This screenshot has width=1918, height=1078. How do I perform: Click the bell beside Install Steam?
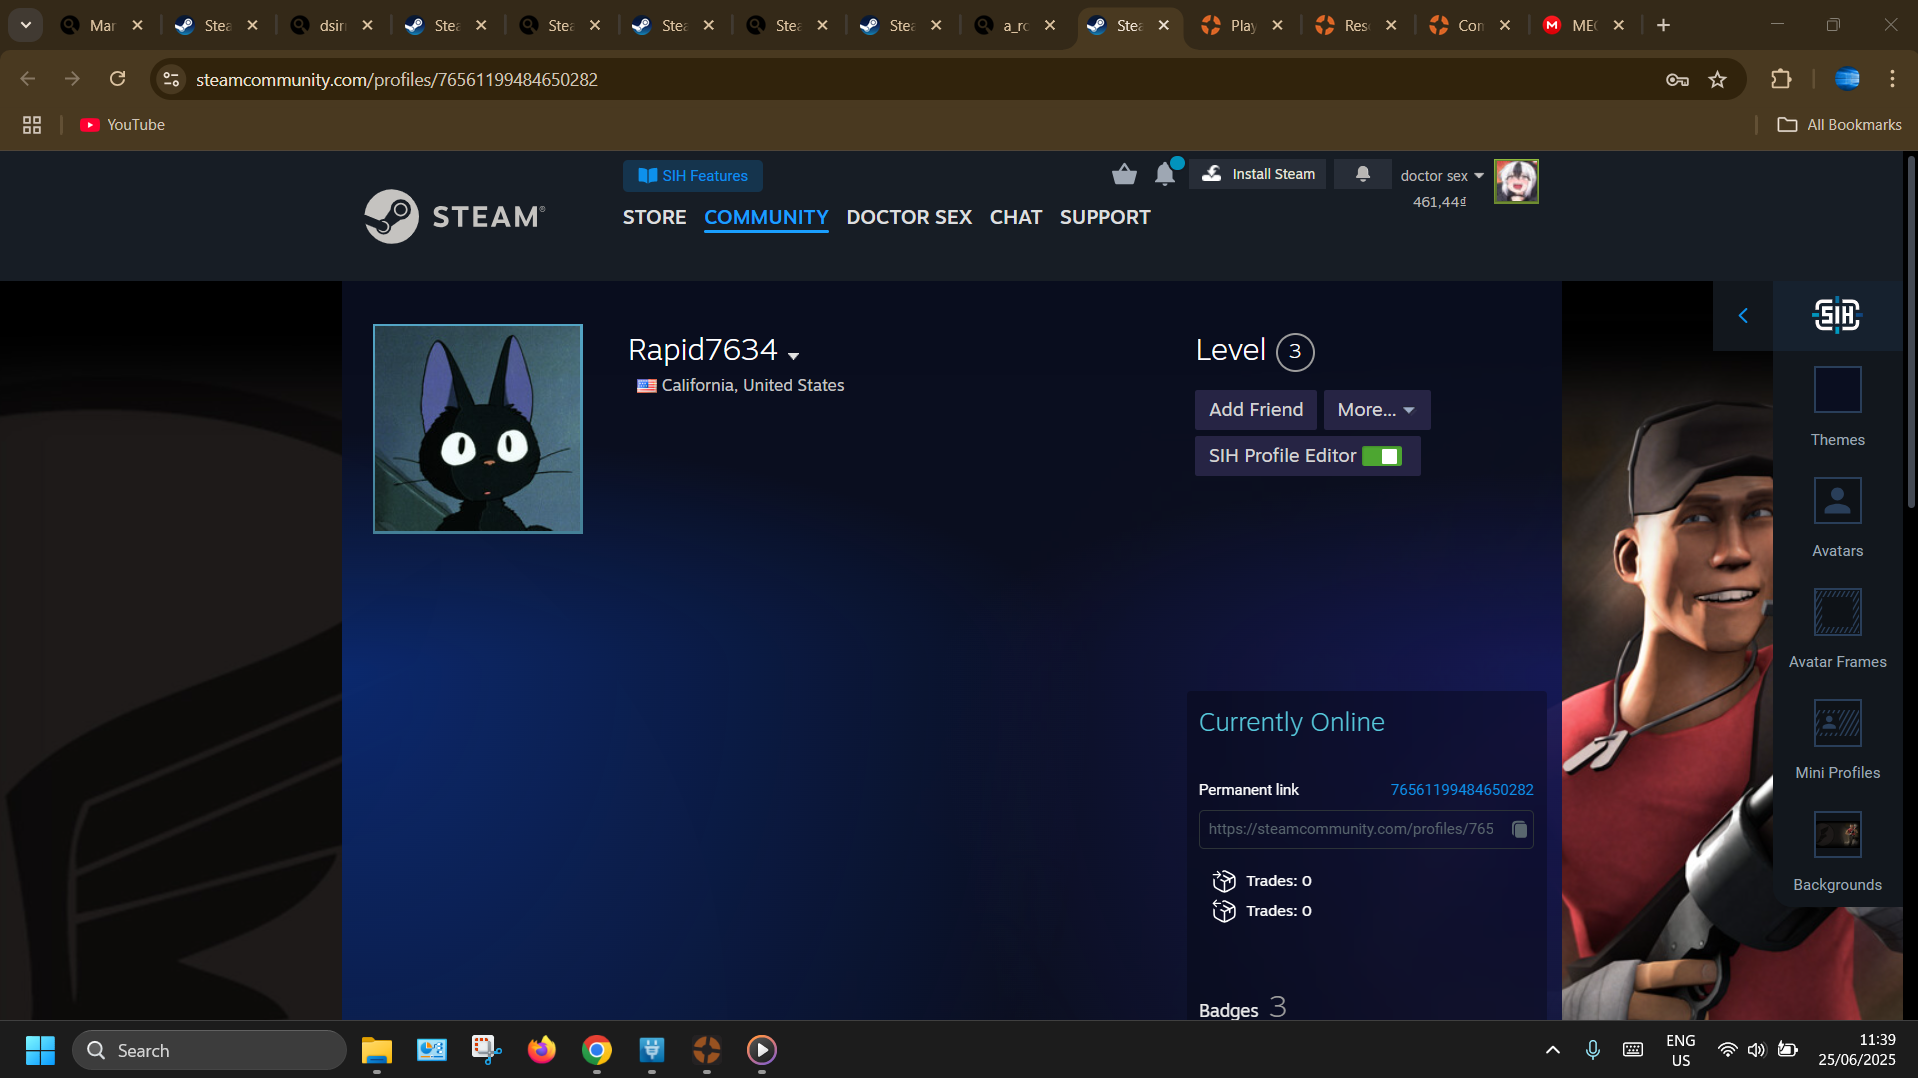coord(1362,174)
